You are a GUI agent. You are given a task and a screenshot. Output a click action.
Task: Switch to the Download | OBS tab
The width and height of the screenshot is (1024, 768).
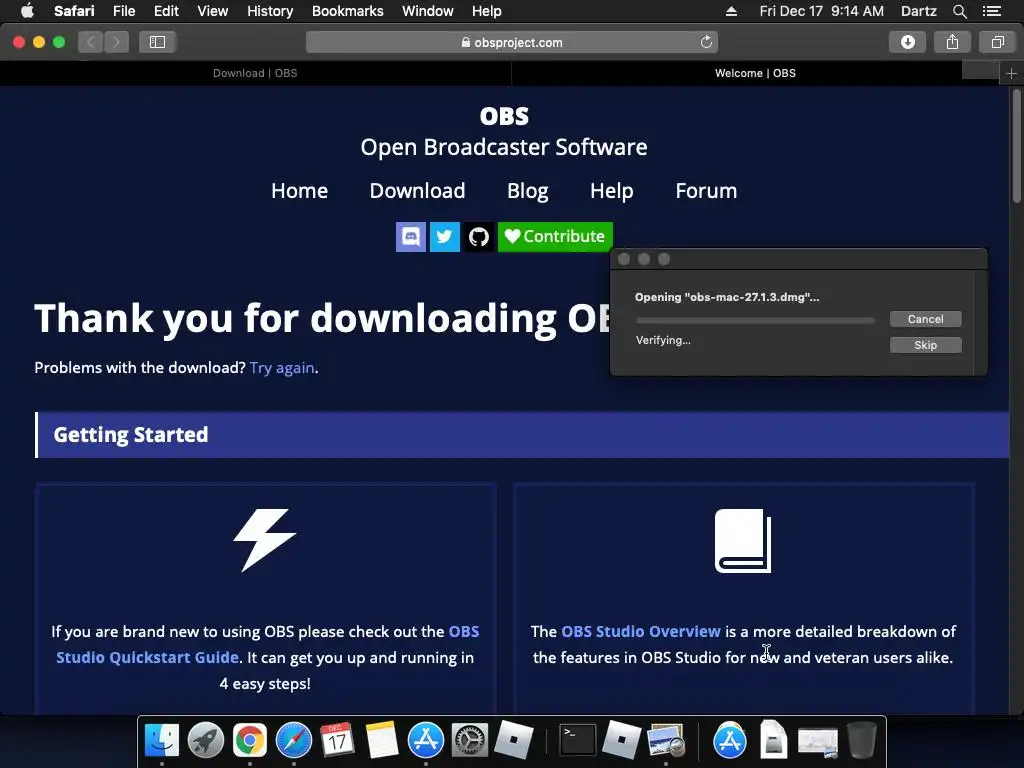pos(255,73)
